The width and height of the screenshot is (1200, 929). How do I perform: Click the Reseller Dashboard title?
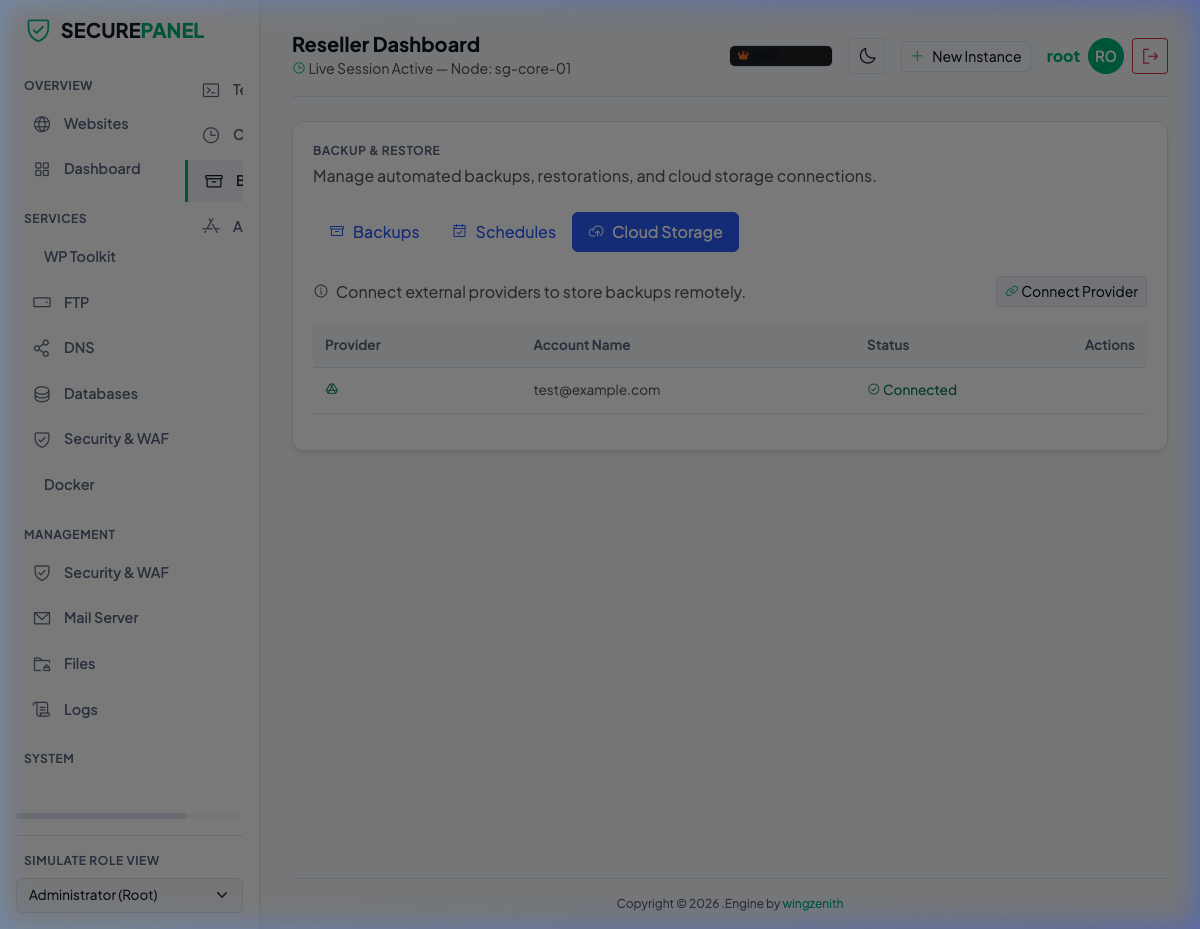[386, 44]
